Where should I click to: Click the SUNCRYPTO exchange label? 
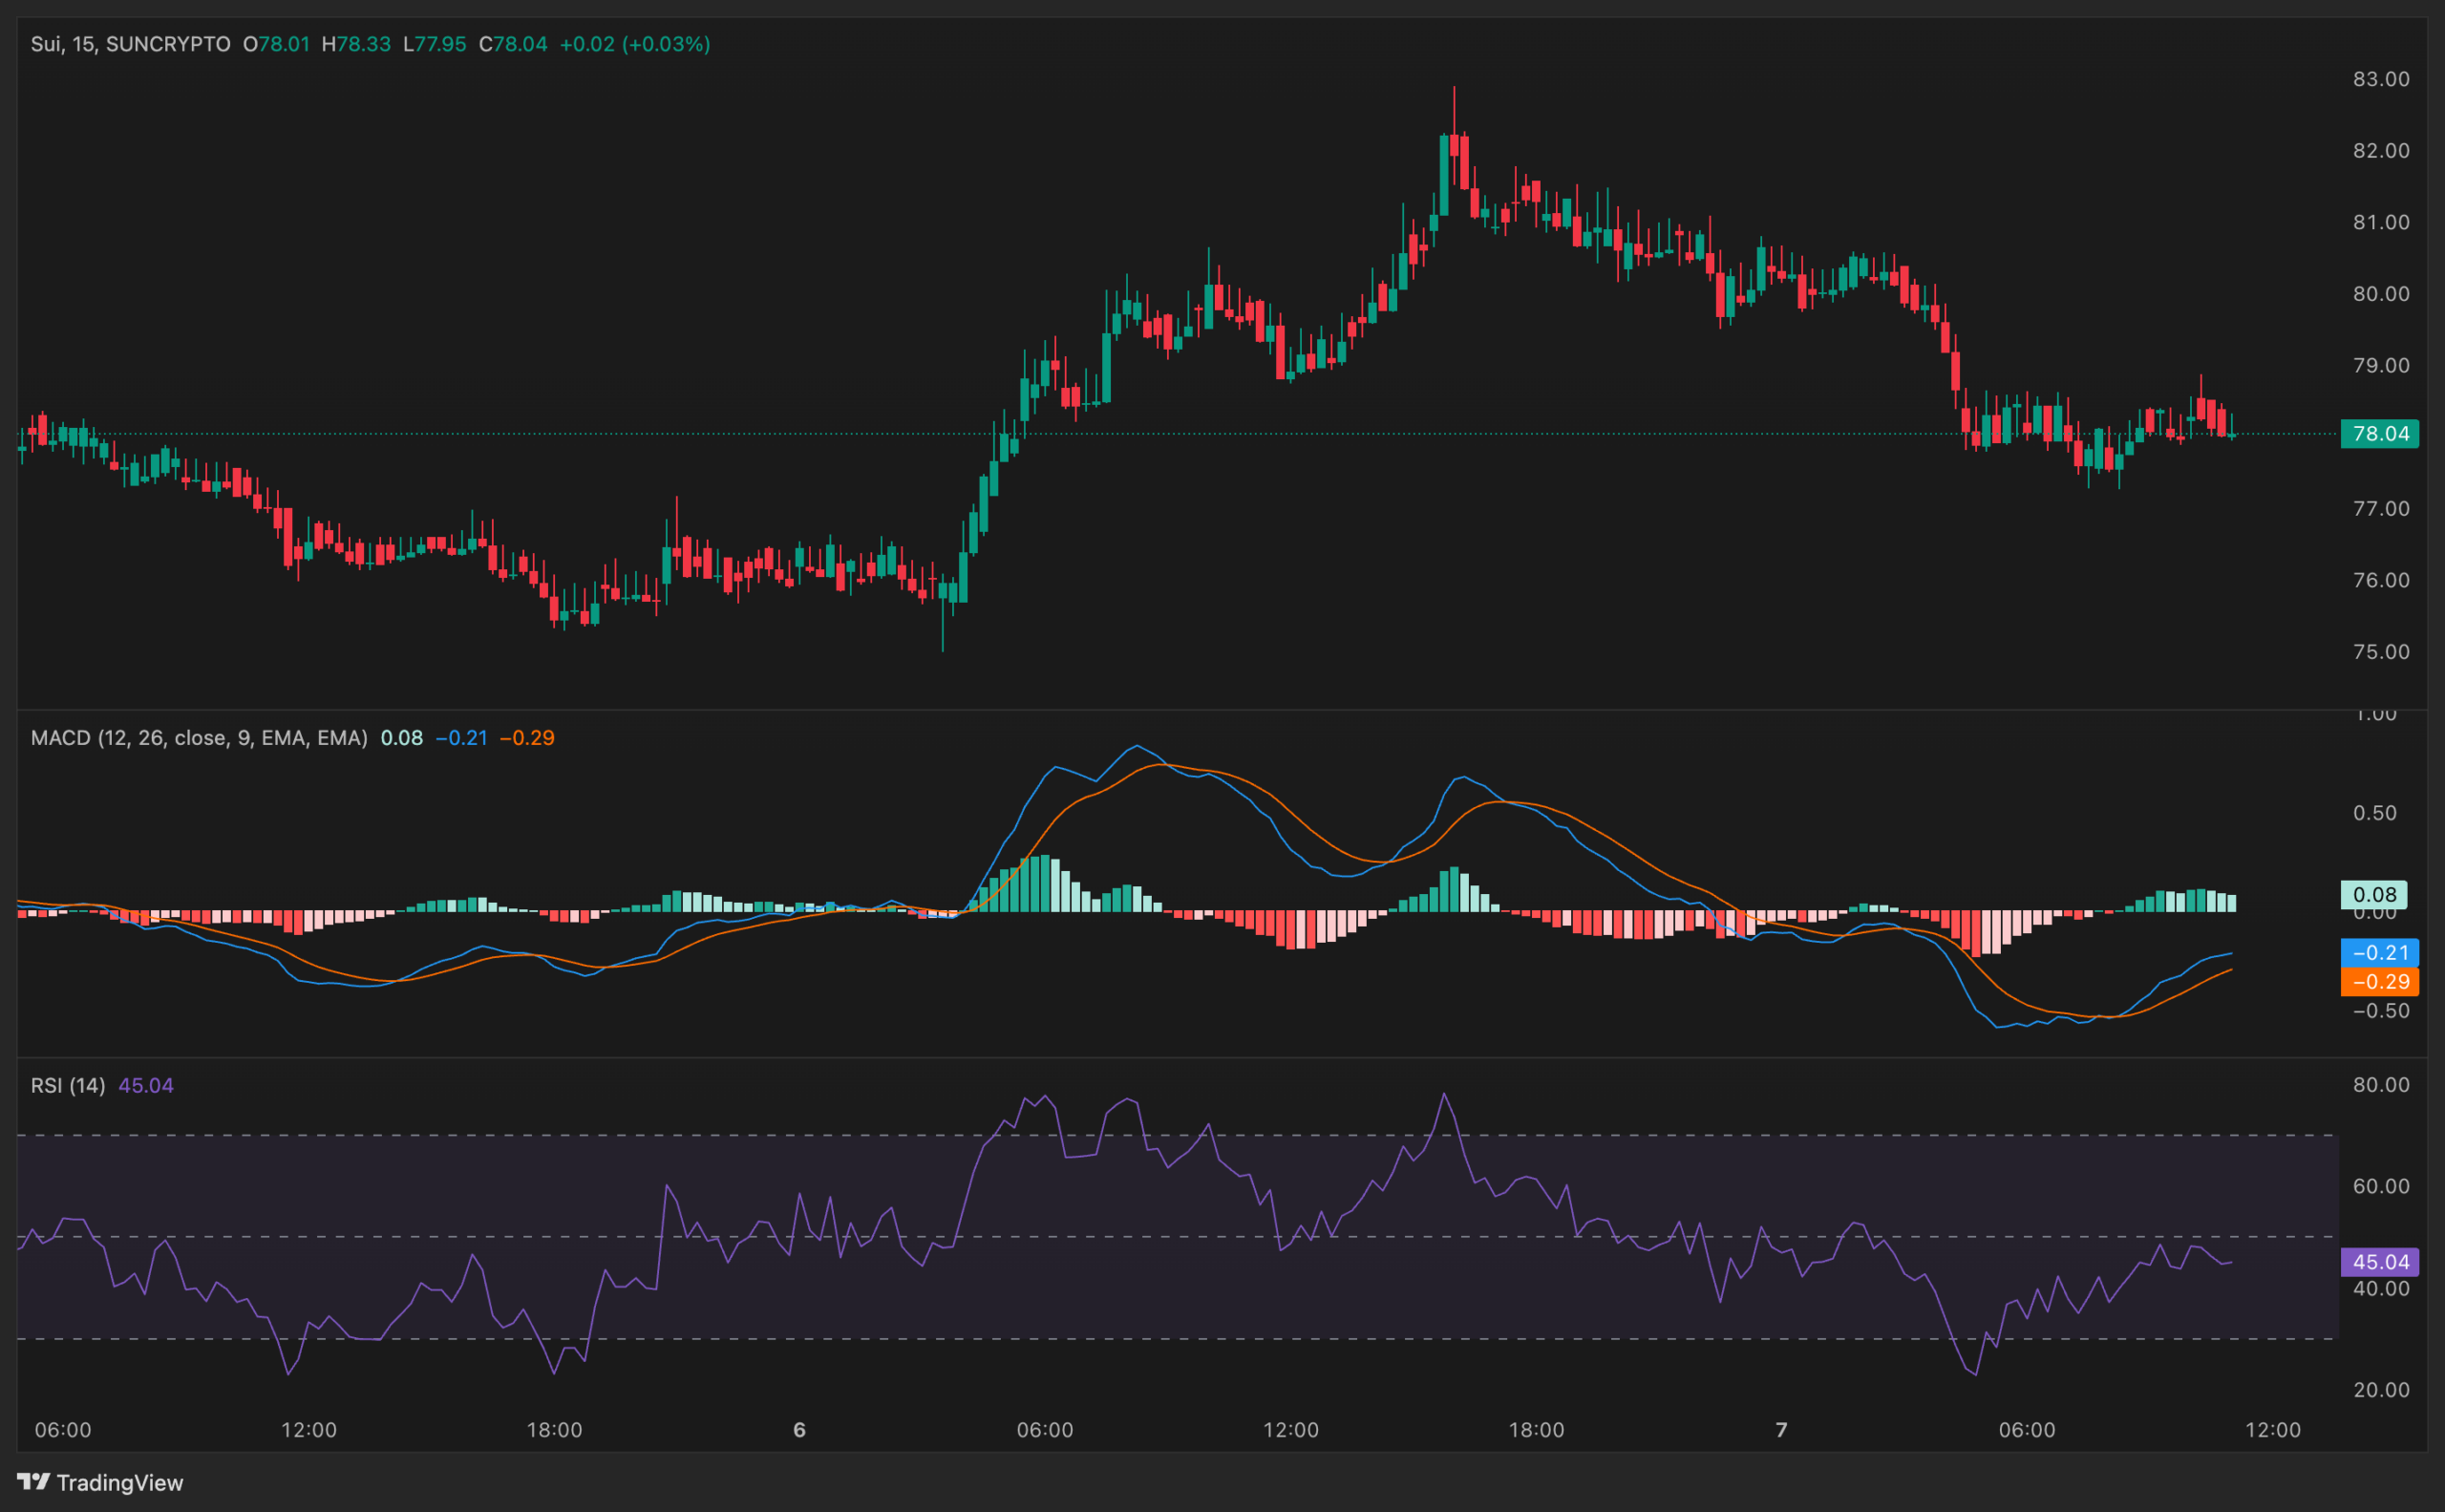[166, 44]
